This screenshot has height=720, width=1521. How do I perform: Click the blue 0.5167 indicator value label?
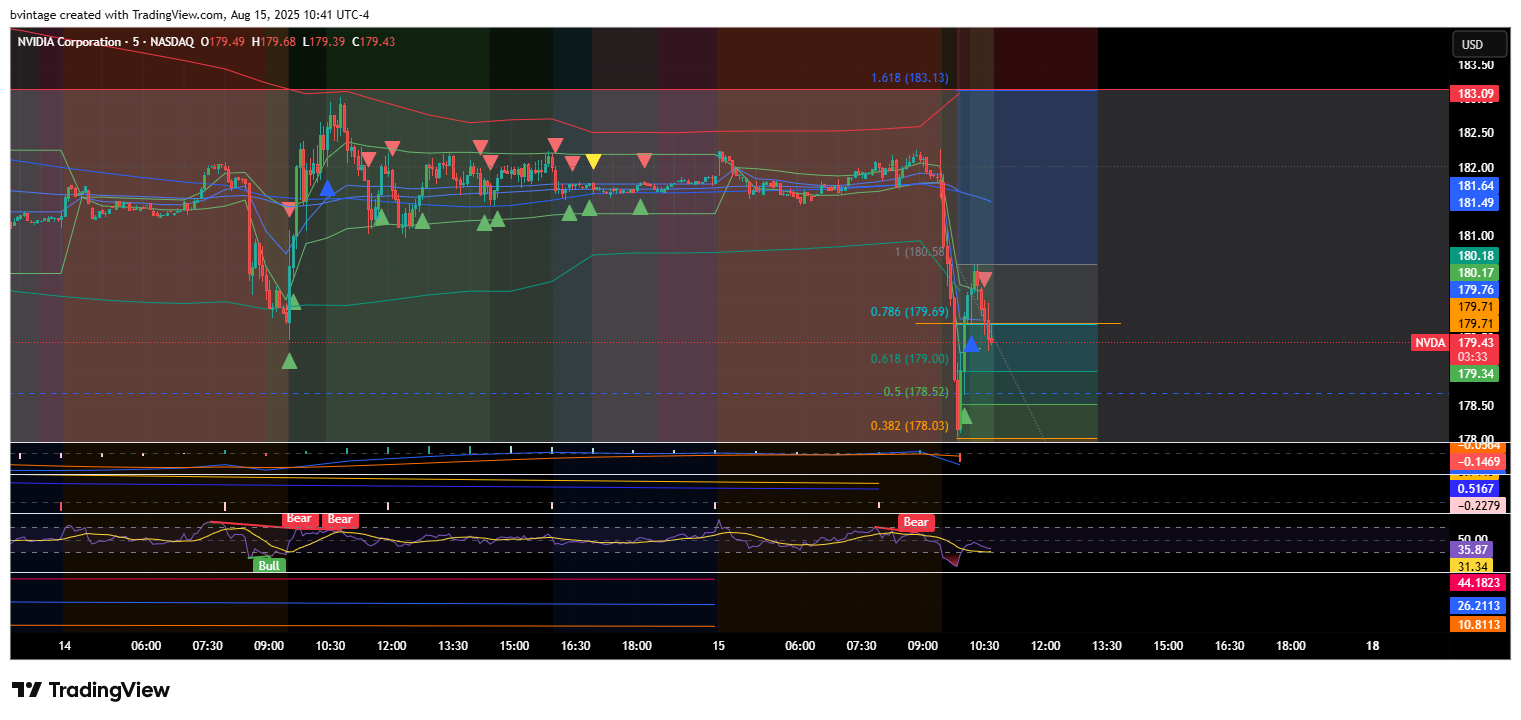point(1476,488)
